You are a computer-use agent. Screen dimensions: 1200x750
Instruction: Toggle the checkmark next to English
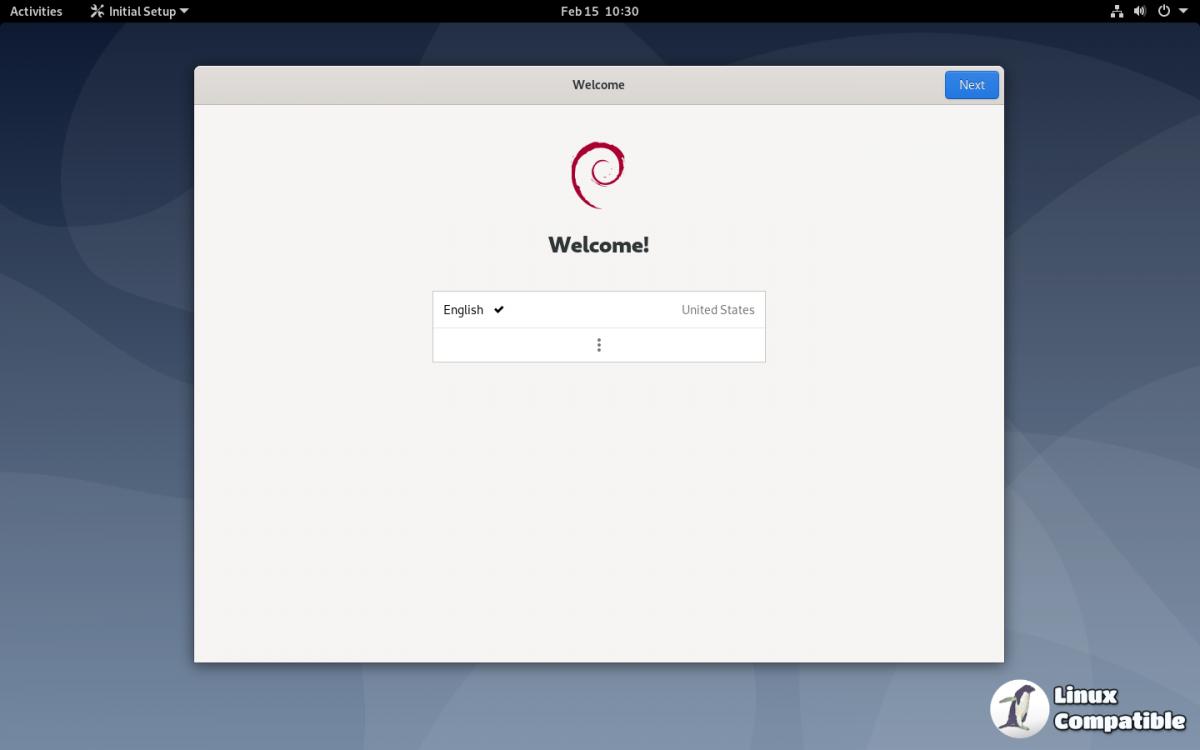coord(499,310)
